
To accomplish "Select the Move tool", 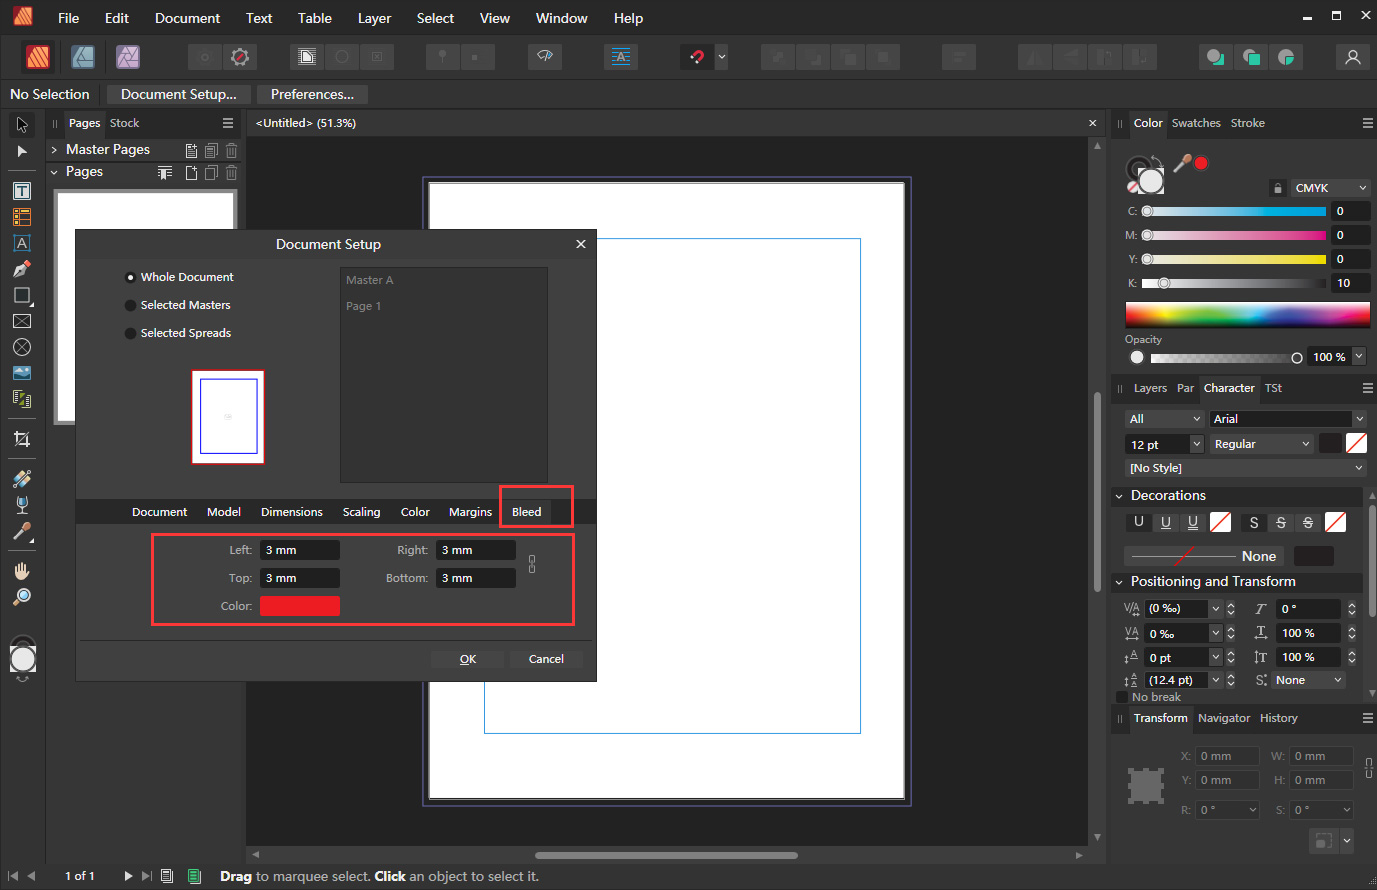I will click(x=22, y=125).
